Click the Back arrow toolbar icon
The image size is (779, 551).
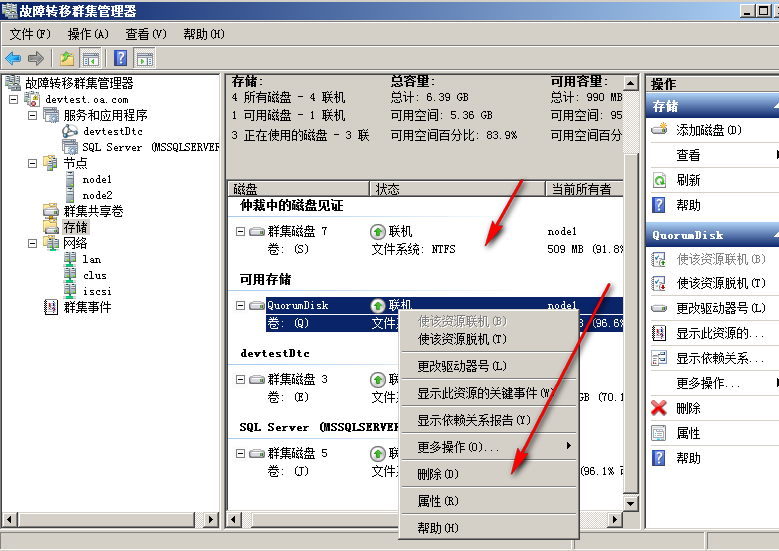pyautogui.click(x=13, y=59)
